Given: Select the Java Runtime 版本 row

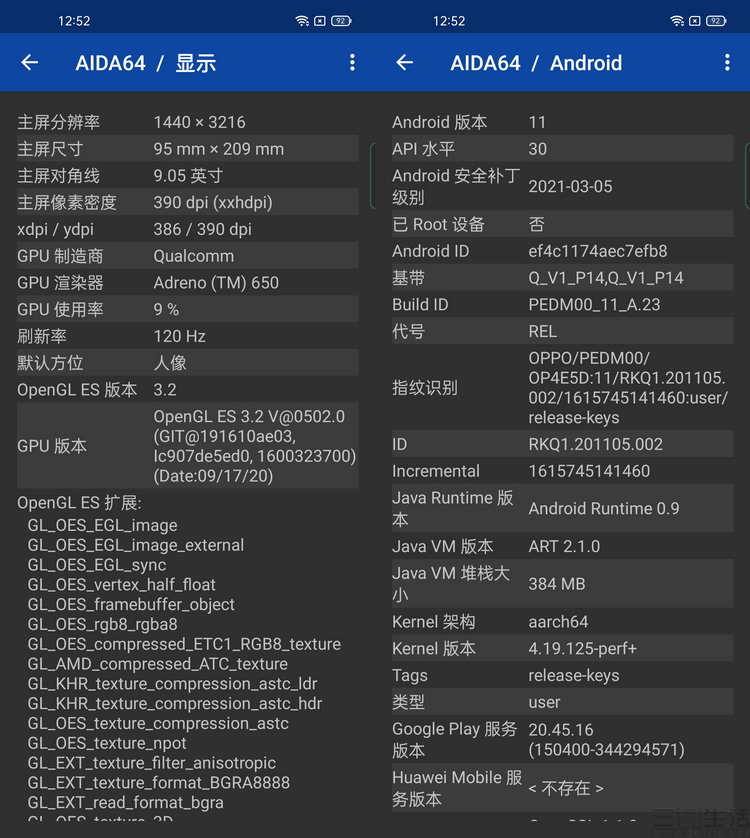Looking at the screenshot, I should (x=563, y=508).
